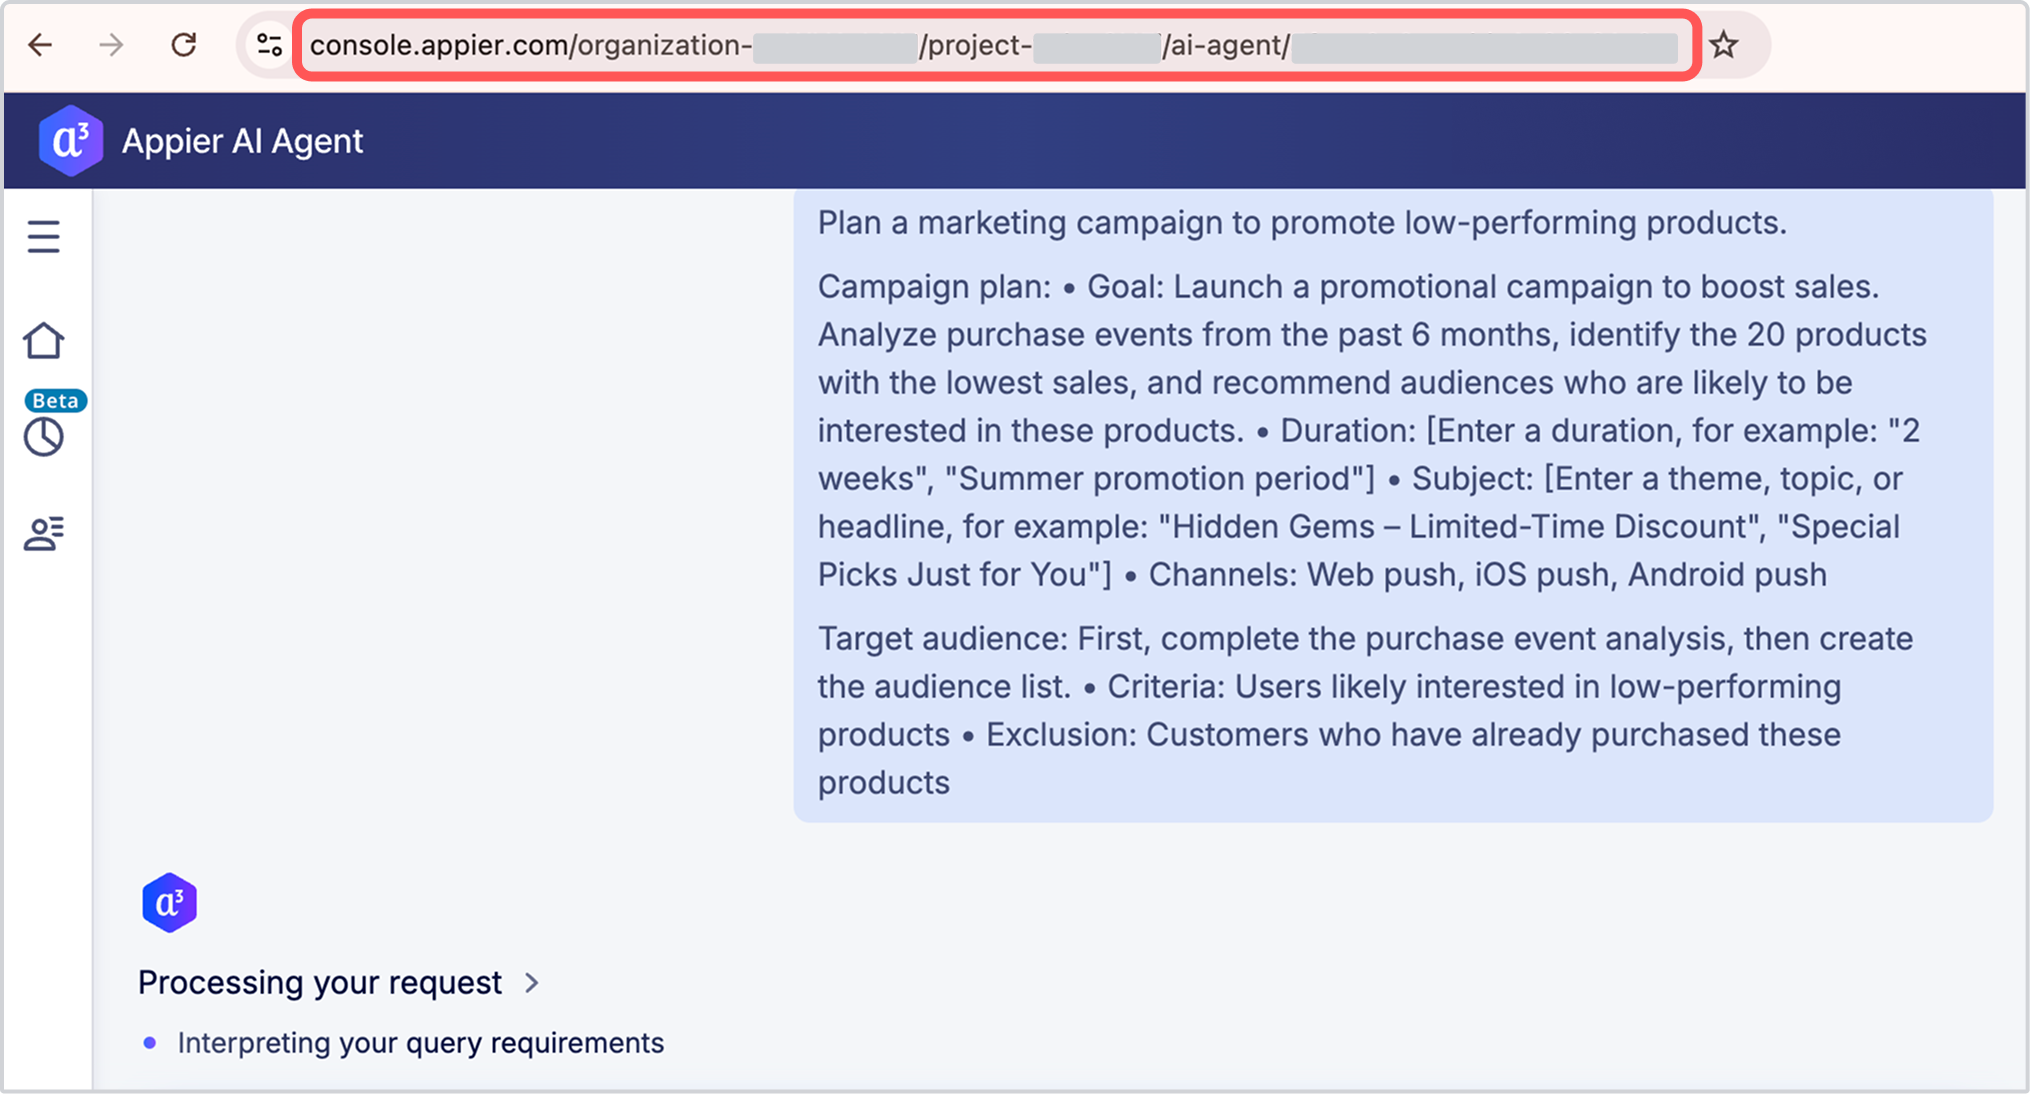Bookmark this page with the star icon
The image size is (2030, 1094).
1723,45
